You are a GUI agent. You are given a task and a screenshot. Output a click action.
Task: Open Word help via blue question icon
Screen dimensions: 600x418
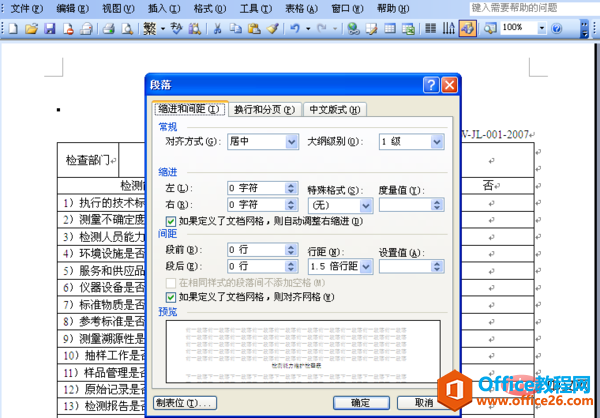[x=557, y=29]
